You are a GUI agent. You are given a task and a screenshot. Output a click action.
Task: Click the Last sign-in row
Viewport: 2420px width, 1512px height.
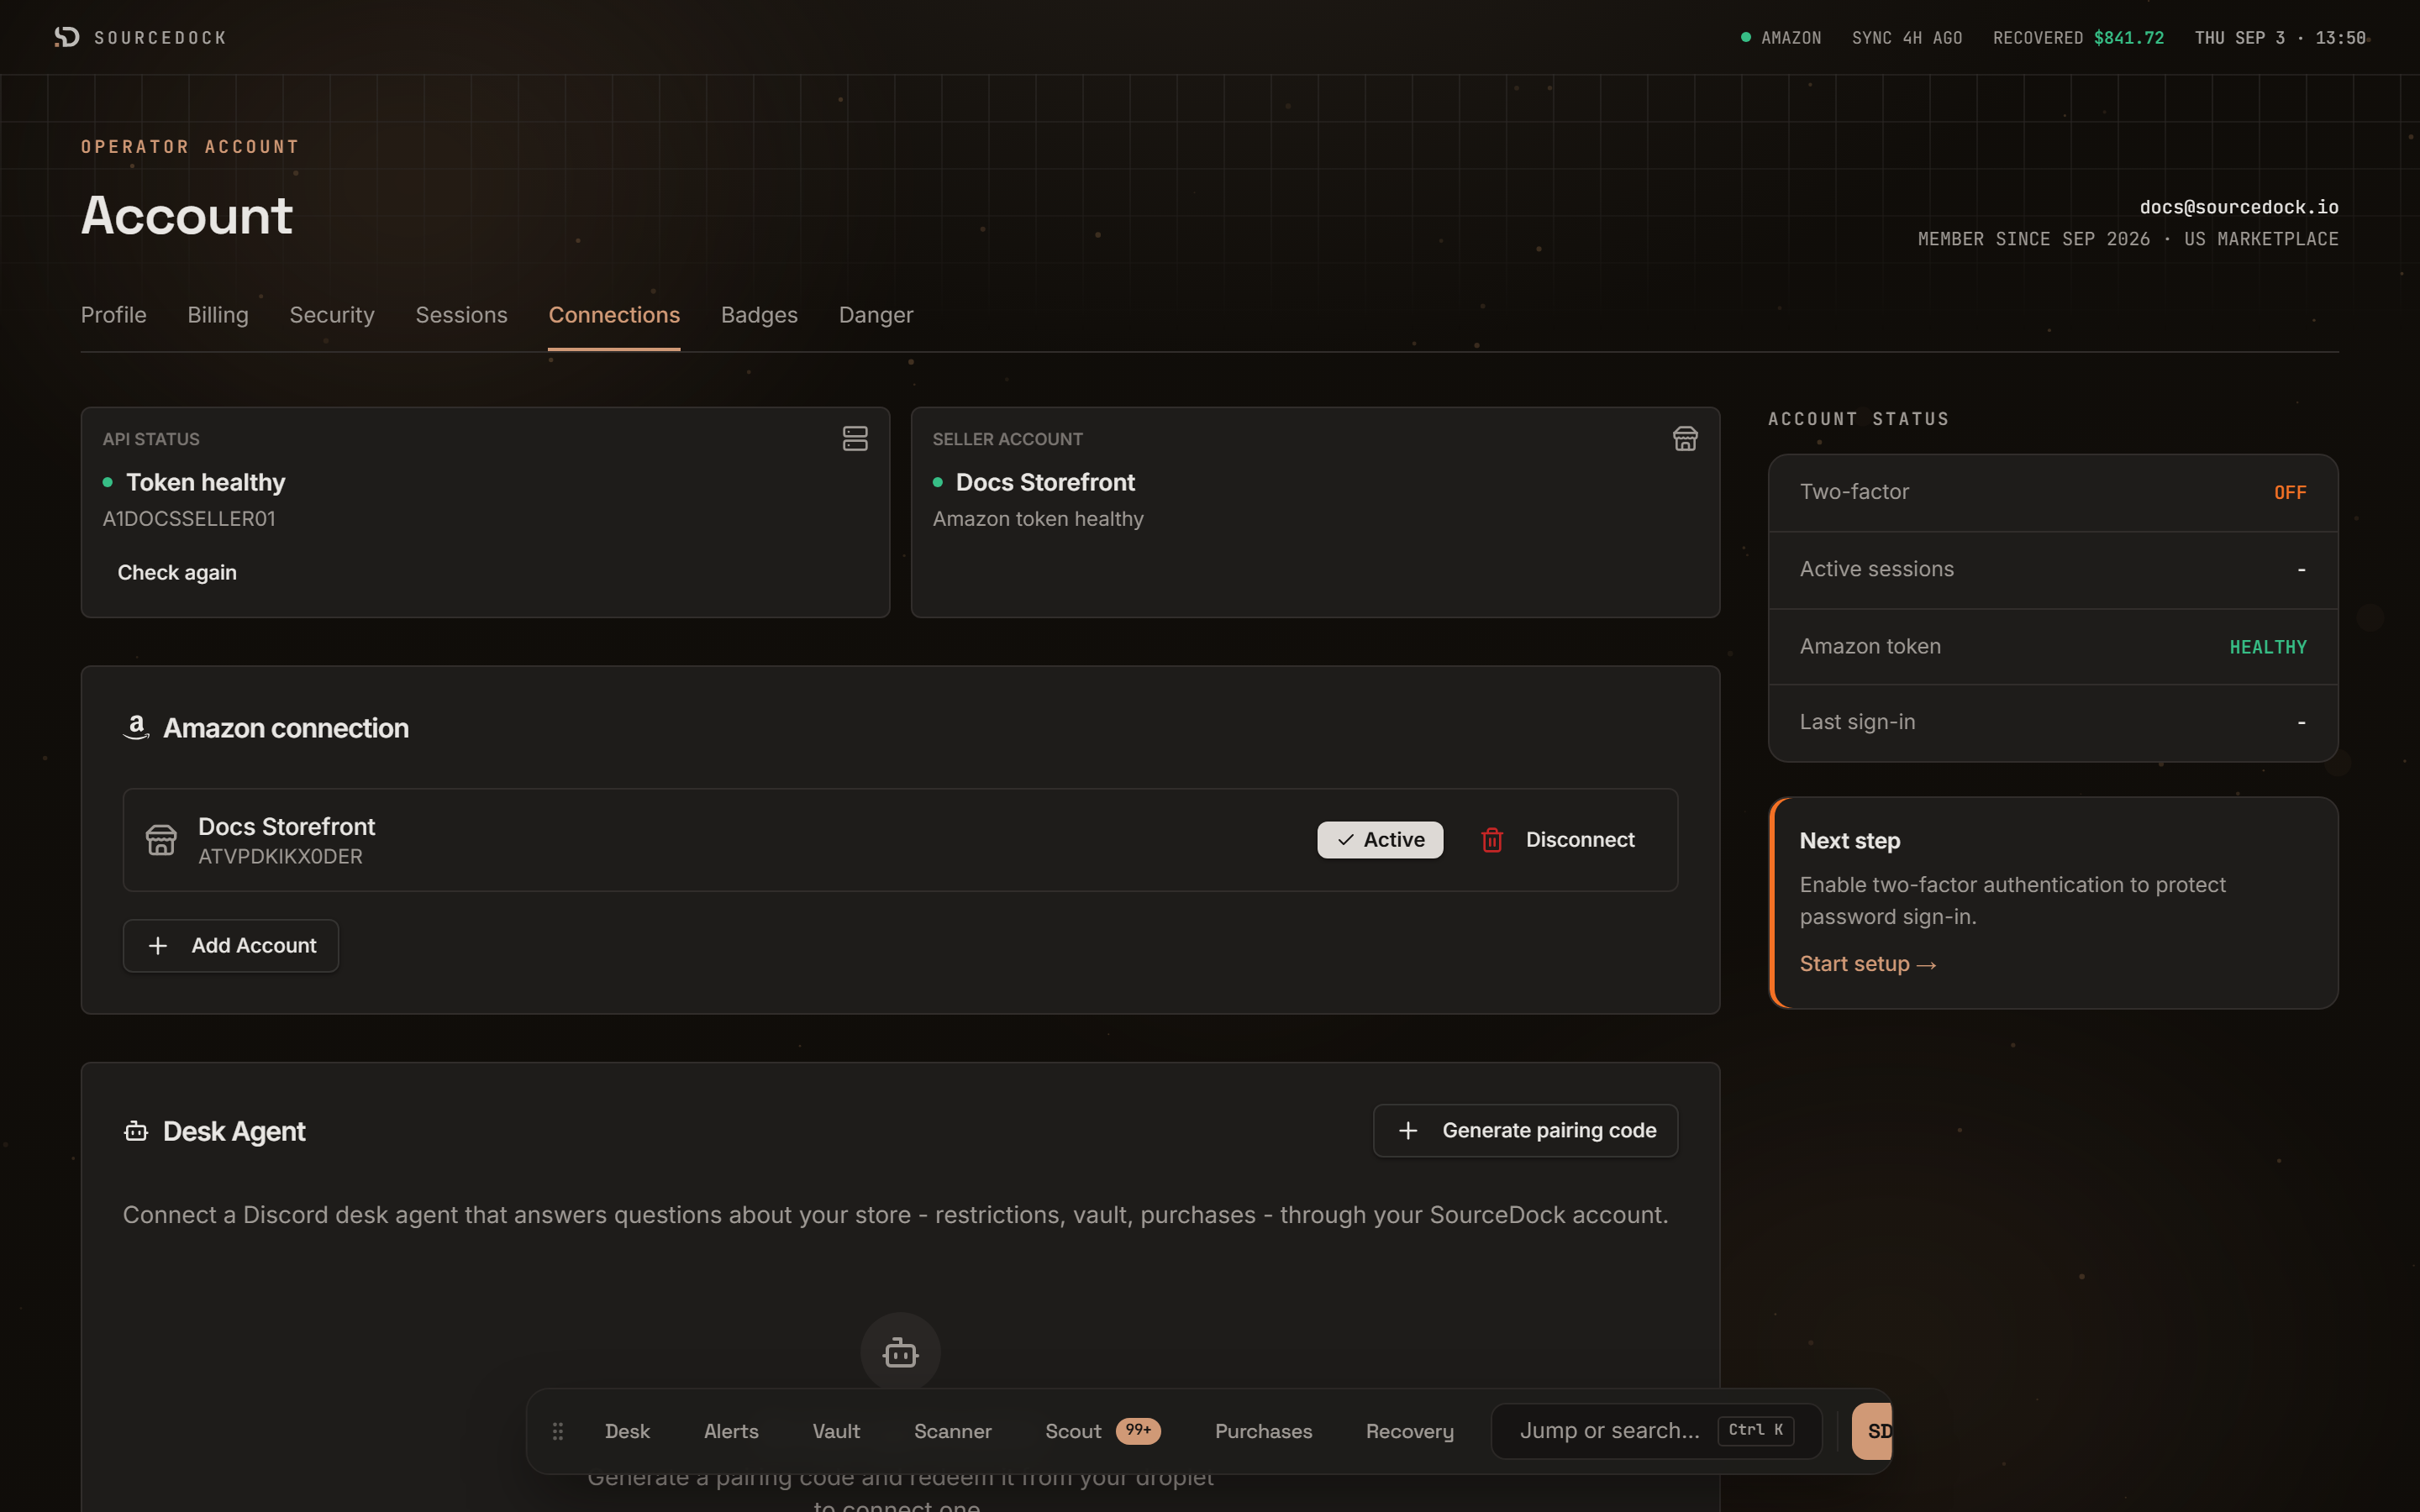click(2053, 722)
